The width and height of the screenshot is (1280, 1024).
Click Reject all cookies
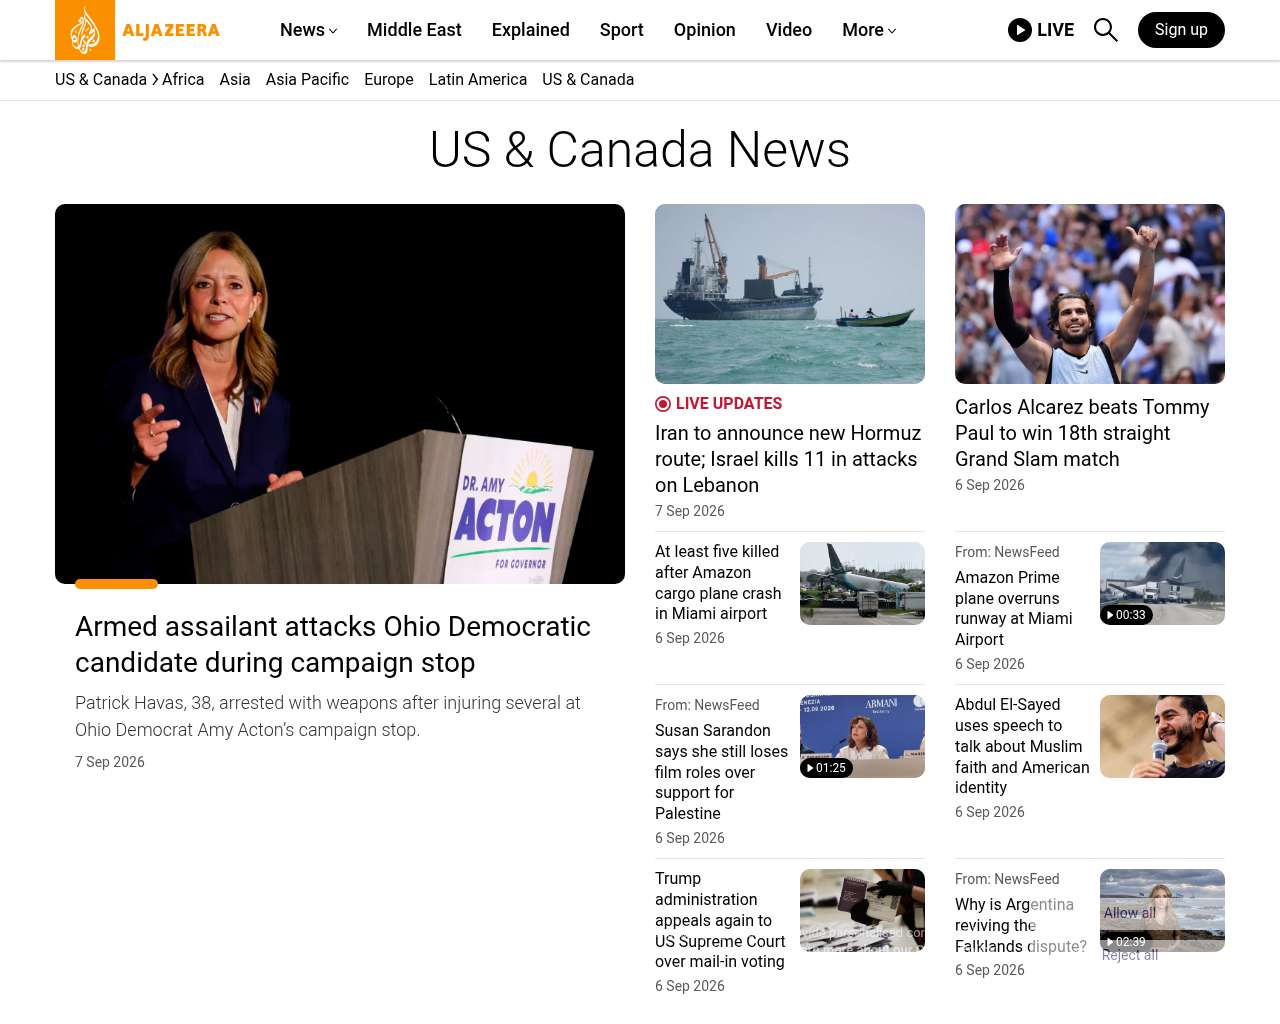(1130, 955)
